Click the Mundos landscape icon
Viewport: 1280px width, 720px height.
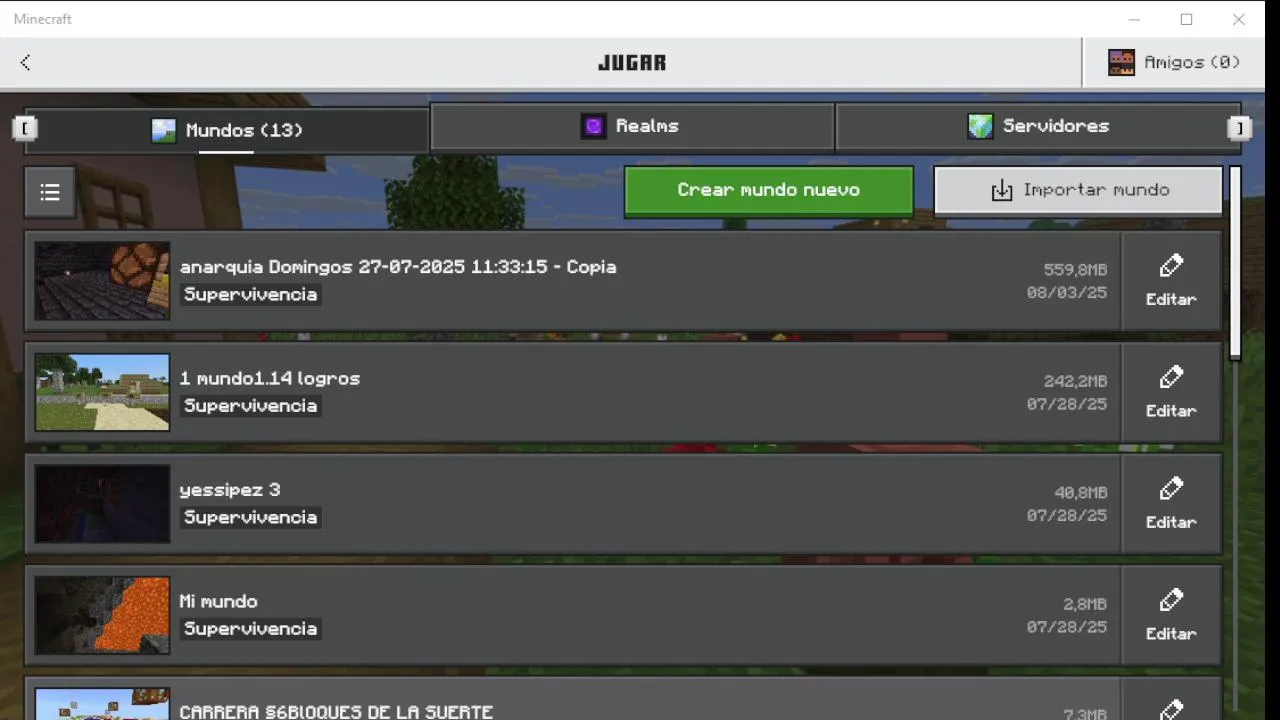pyautogui.click(x=163, y=130)
